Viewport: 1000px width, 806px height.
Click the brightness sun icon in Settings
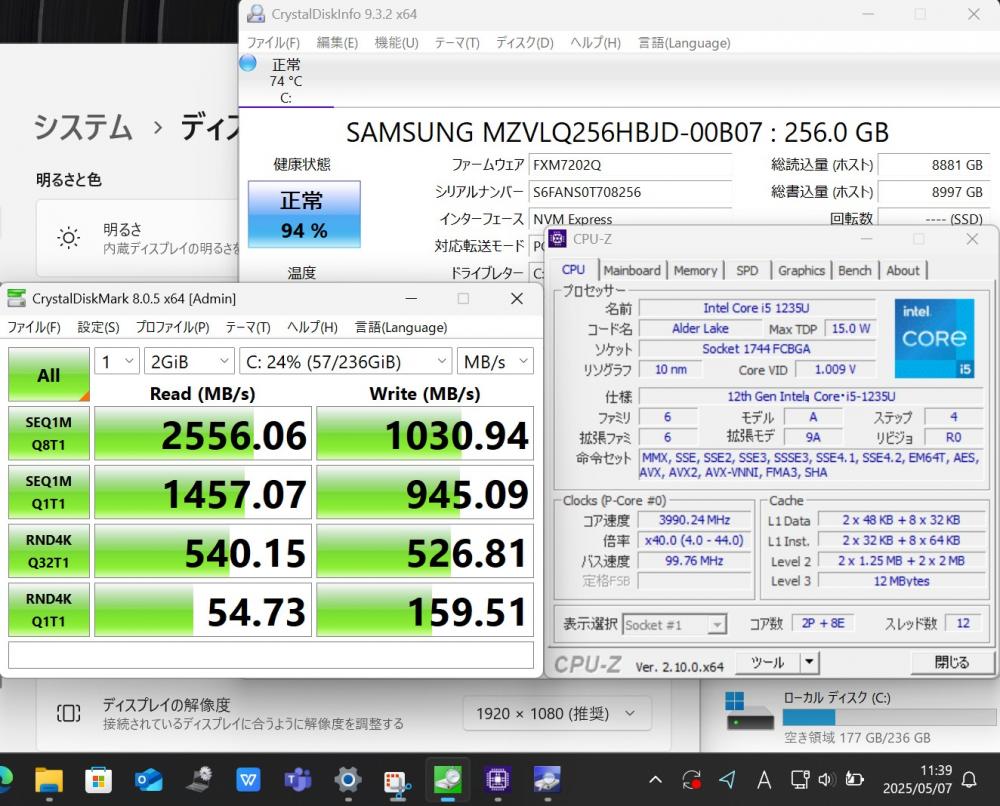tap(69, 238)
